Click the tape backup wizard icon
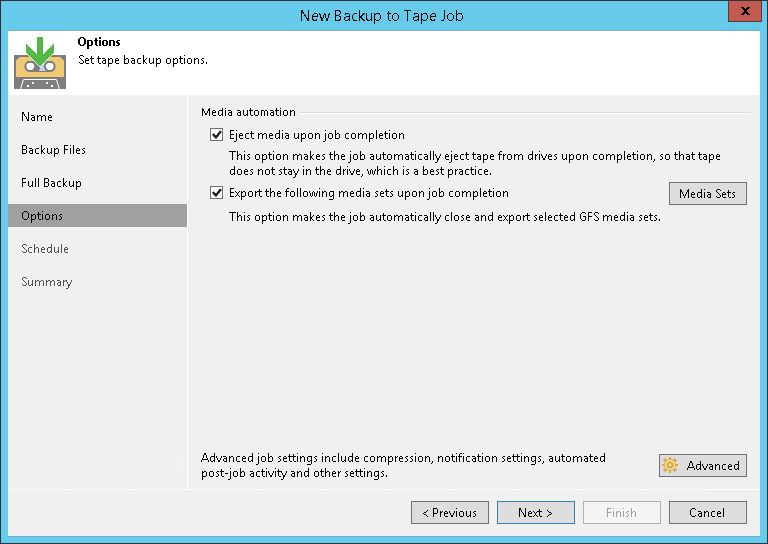This screenshot has width=768, height=544. pyautogui.click(x=40, y=62)
